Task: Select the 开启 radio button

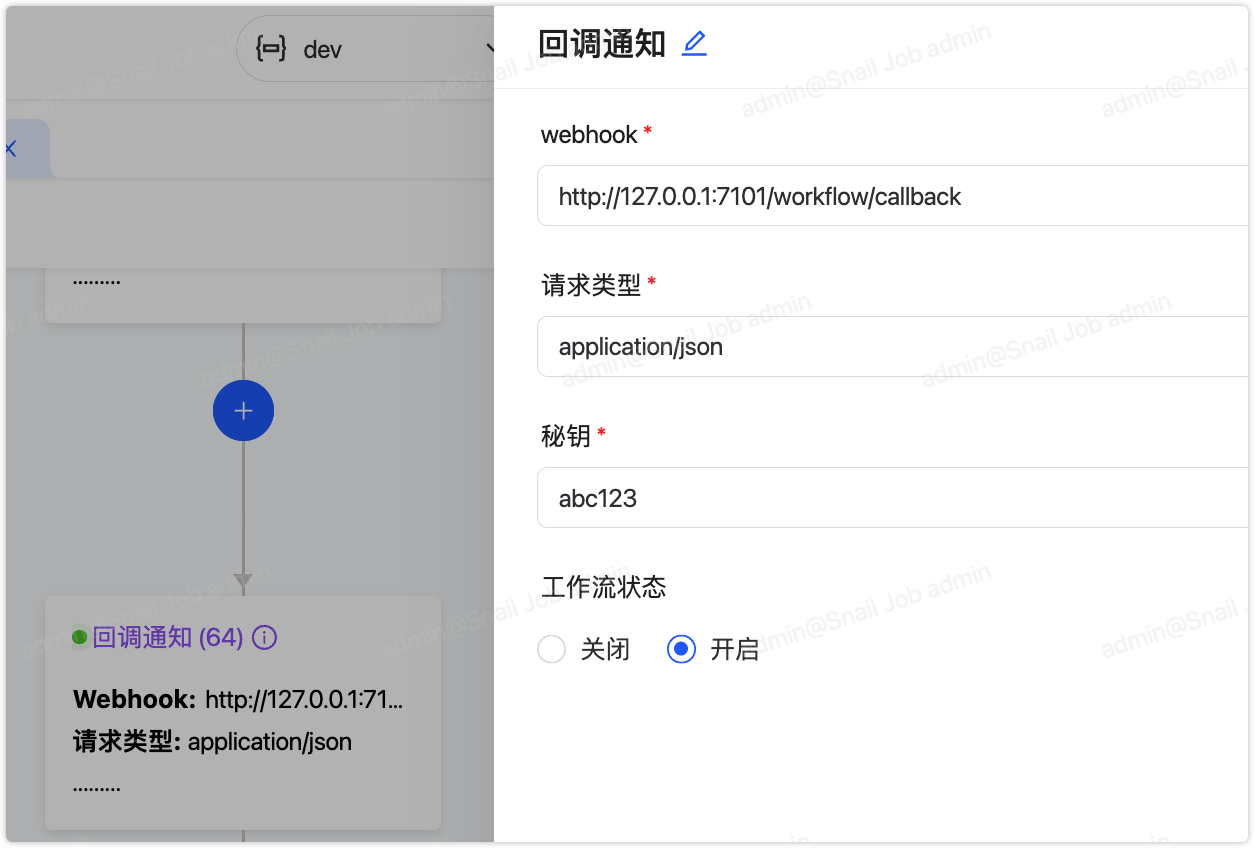Action: (x=681, y=650)
